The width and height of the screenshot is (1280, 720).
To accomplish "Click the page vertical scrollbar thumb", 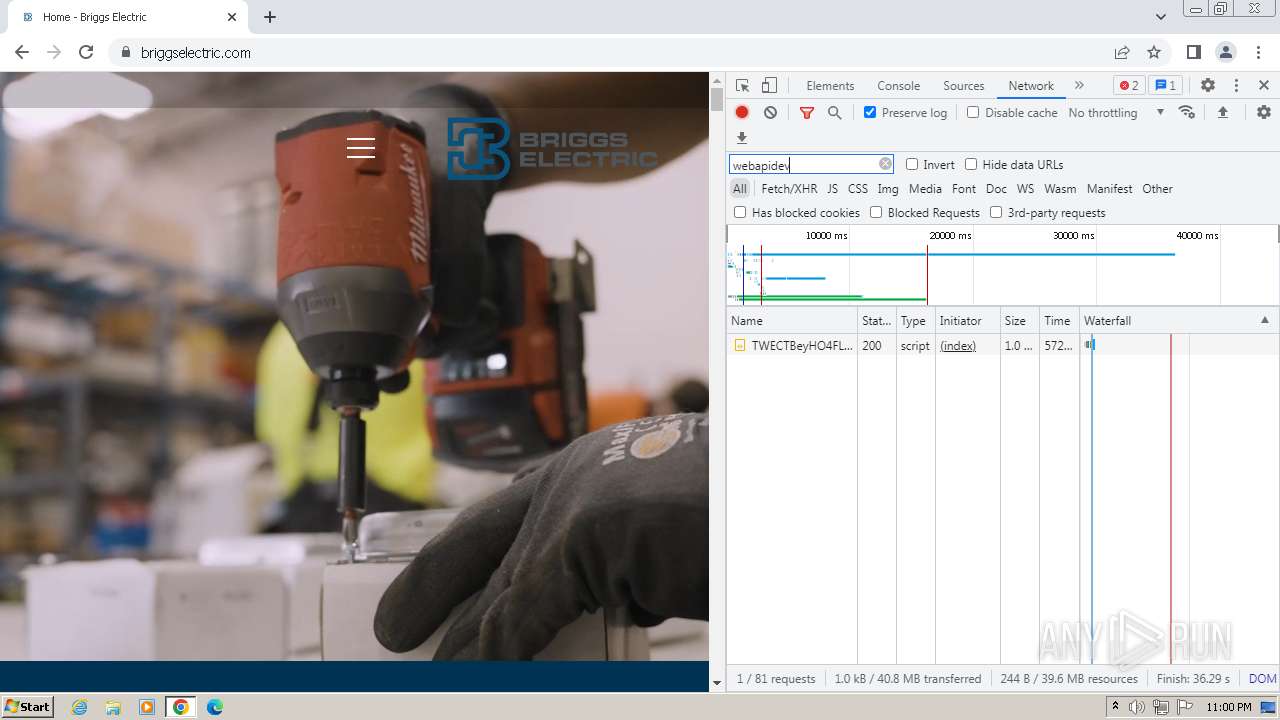I will coord(716,100).
